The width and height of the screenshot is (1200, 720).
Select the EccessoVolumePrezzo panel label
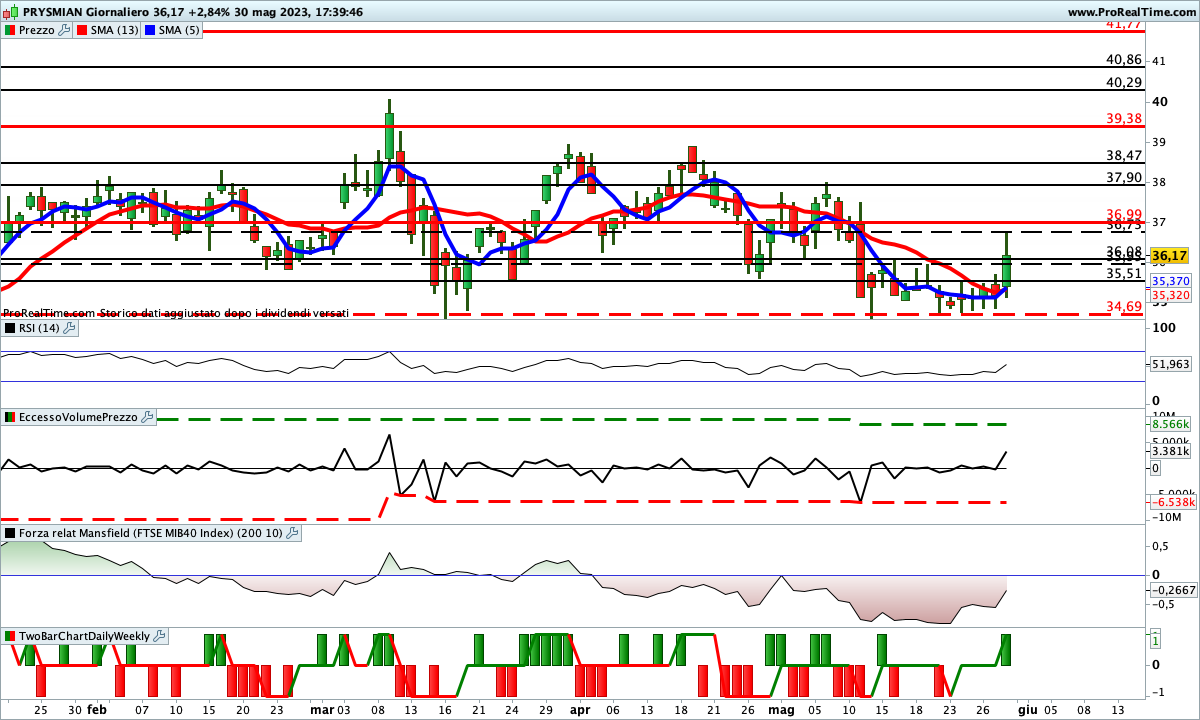pos(78,417)
